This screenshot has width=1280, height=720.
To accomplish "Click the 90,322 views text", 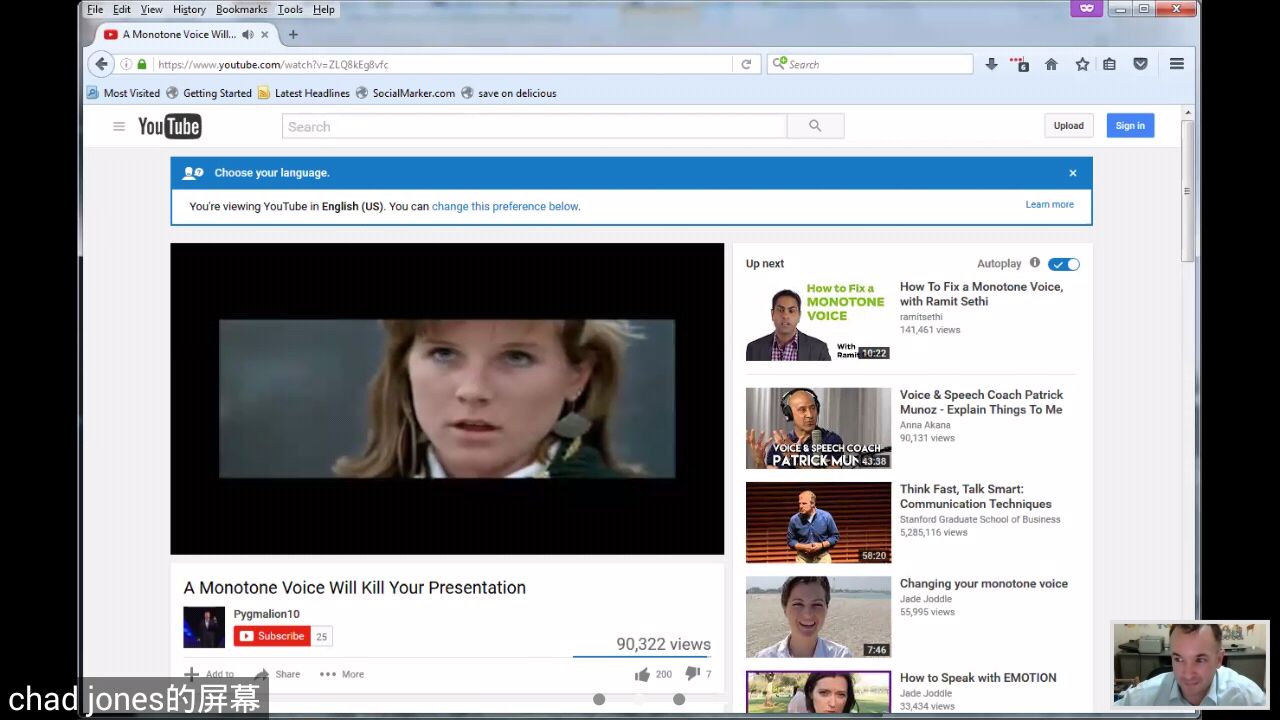I will click(663, 644).
